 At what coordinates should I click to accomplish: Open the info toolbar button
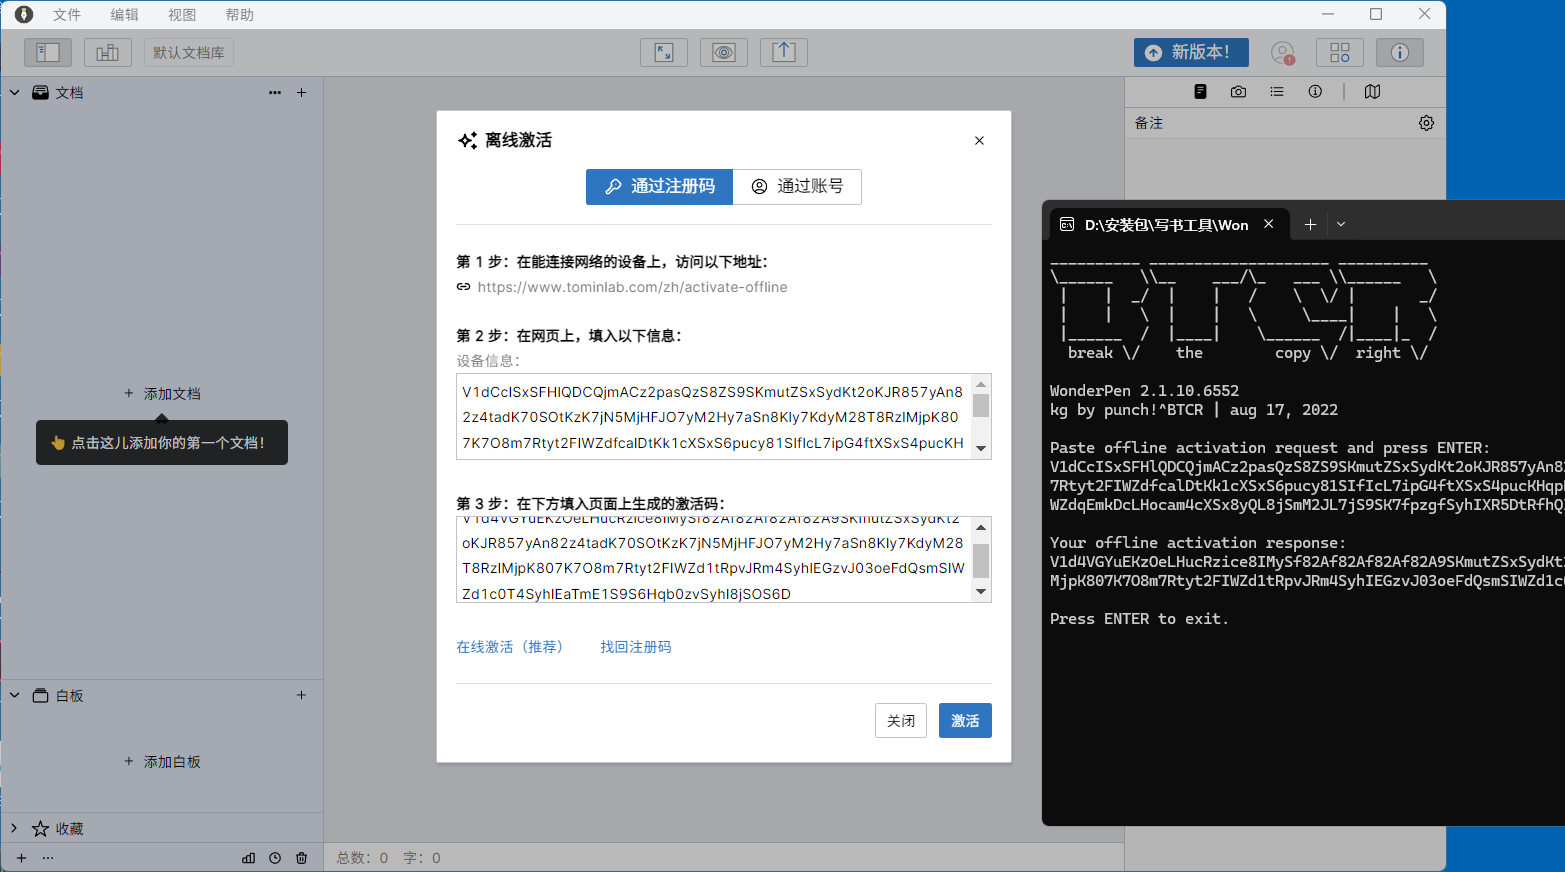pyautogui.click(x=1400, y=52)
